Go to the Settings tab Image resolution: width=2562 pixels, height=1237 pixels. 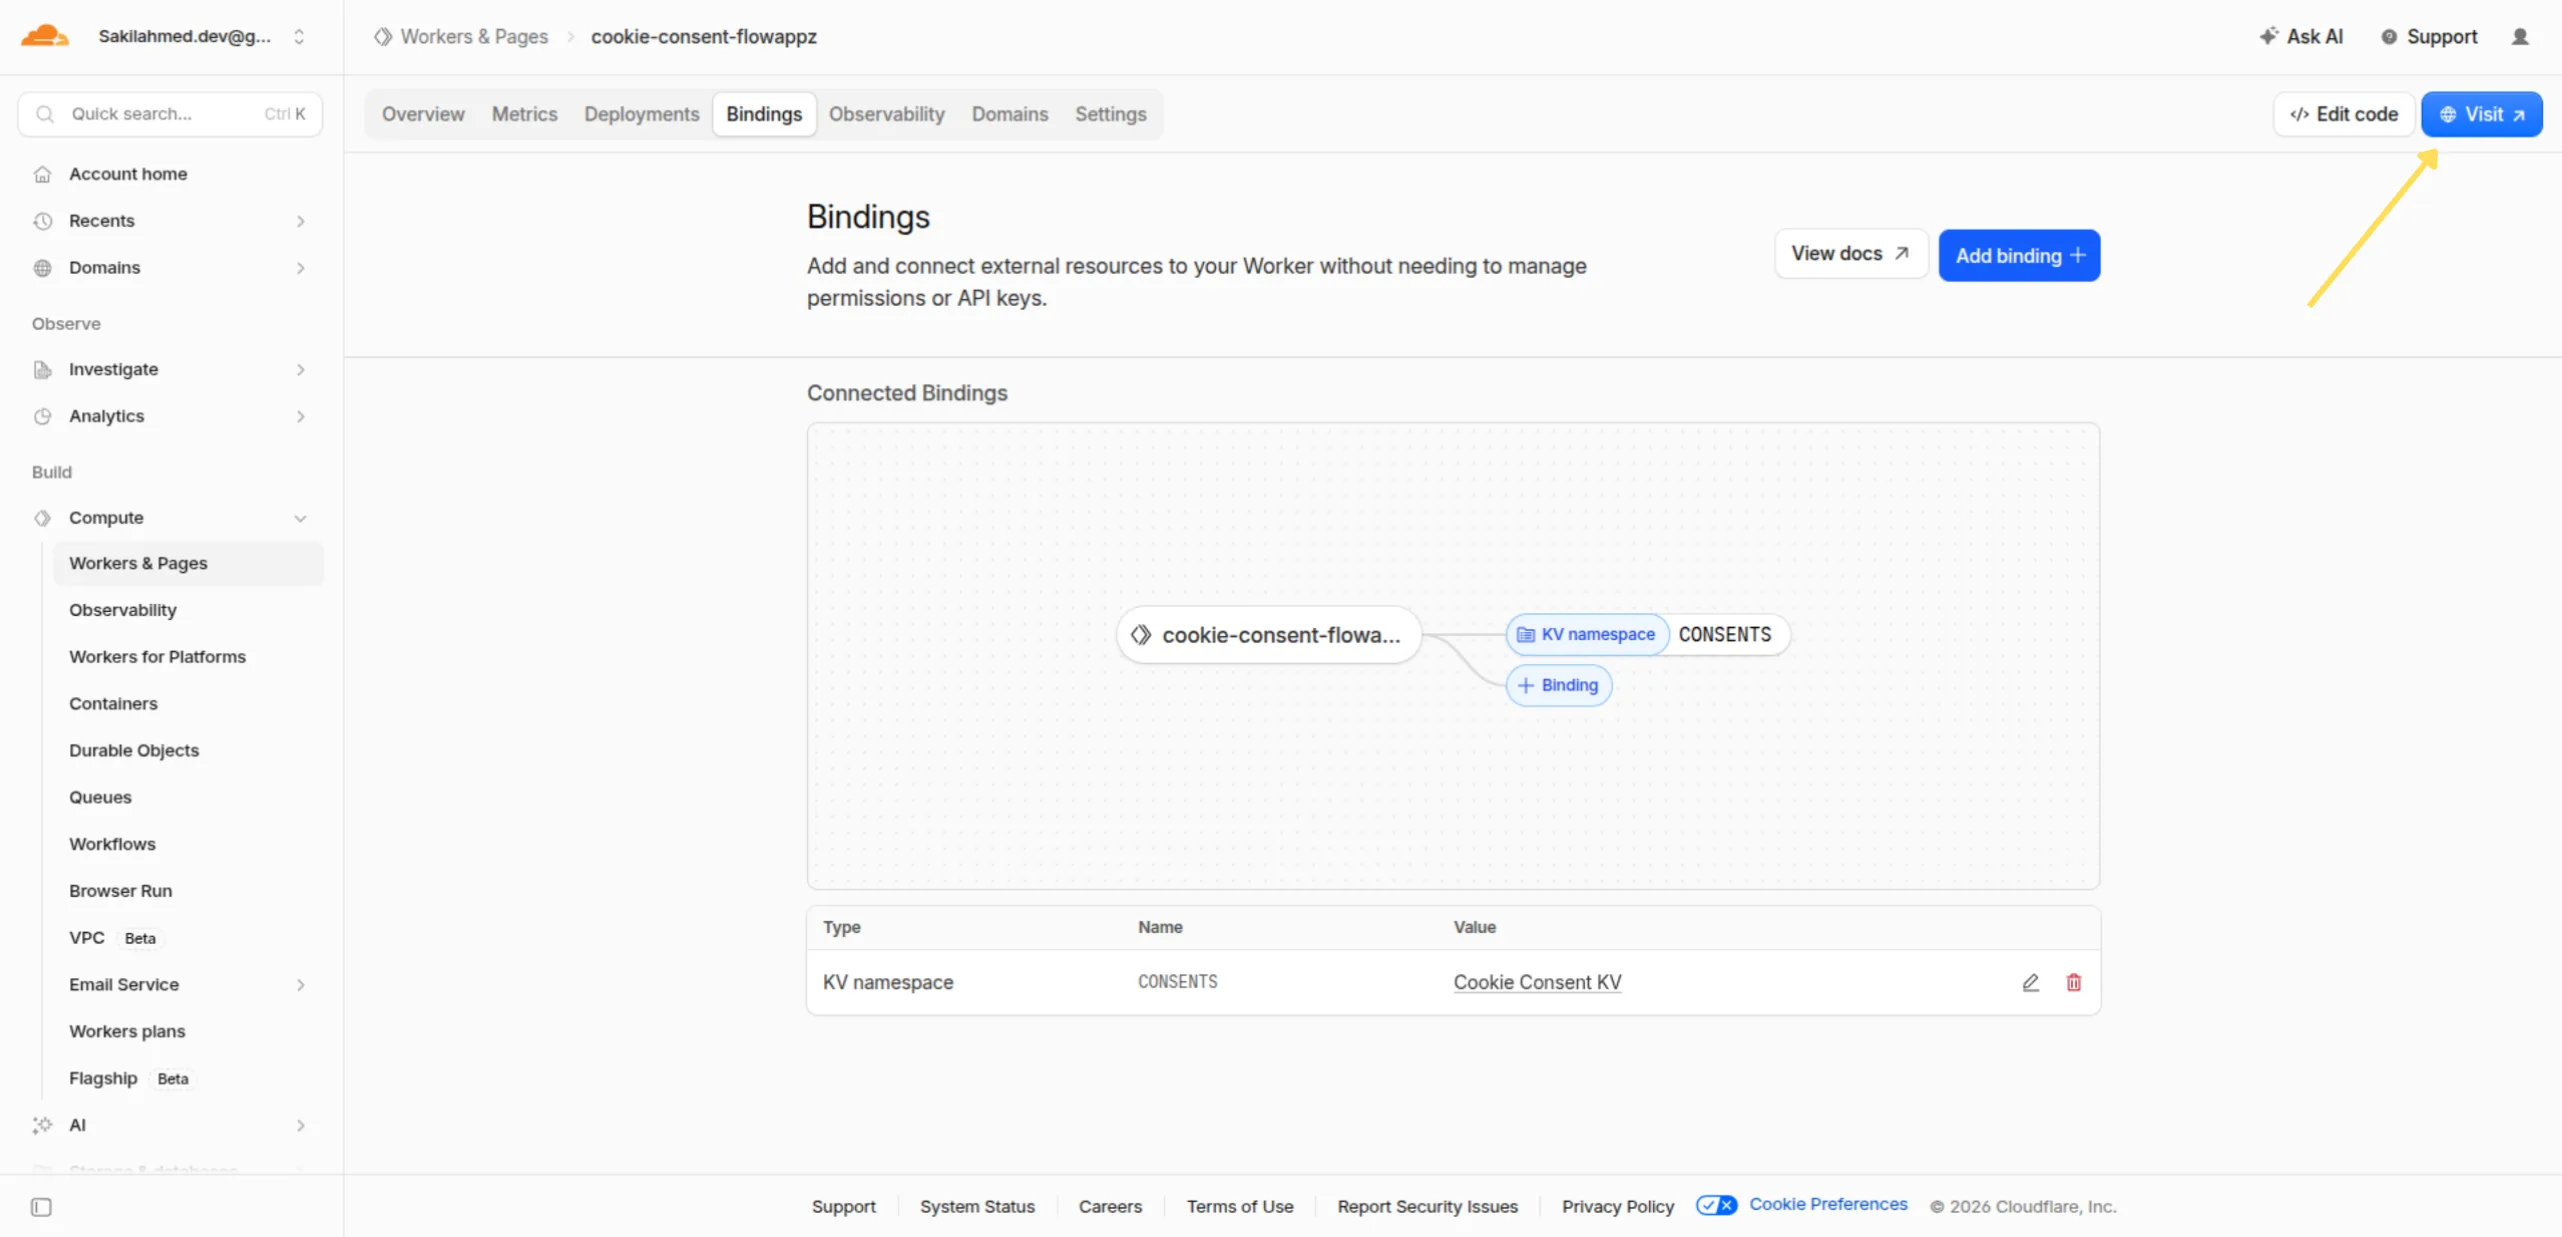click(1110, 114)
